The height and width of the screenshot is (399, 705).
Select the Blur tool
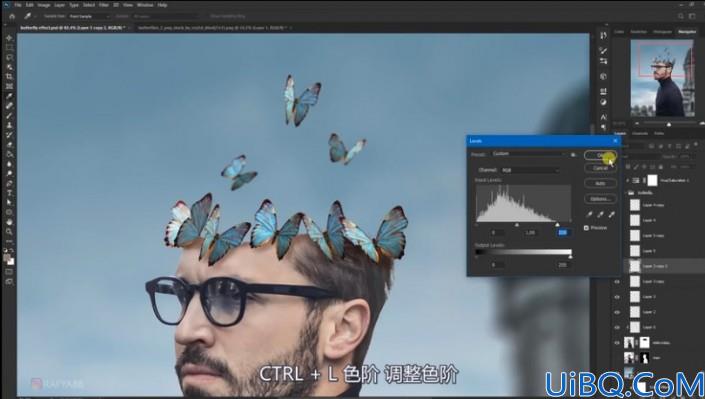point(9,164)
